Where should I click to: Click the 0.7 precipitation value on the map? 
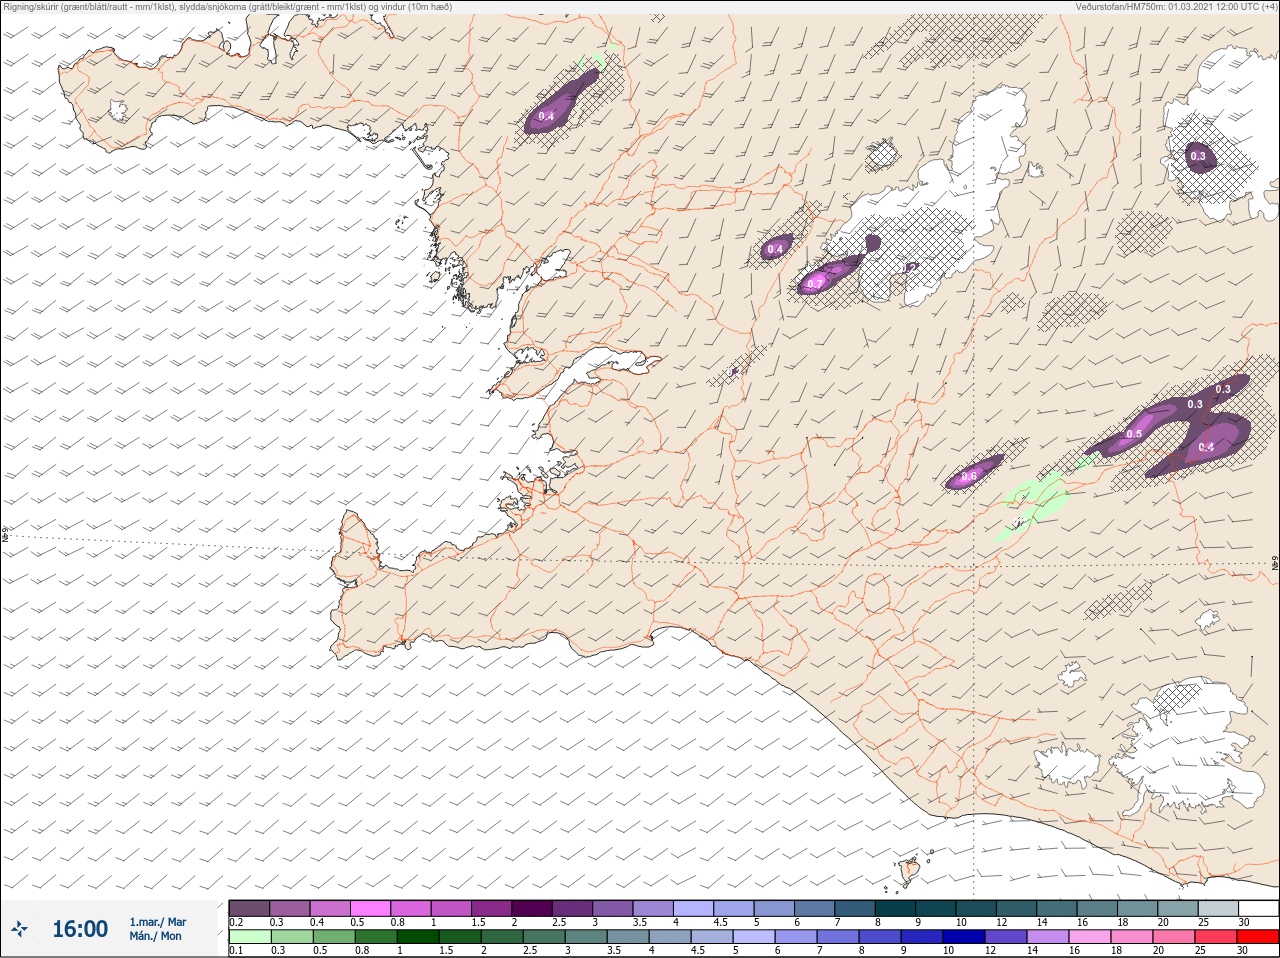pyautogui.click(x=815, y=284)
